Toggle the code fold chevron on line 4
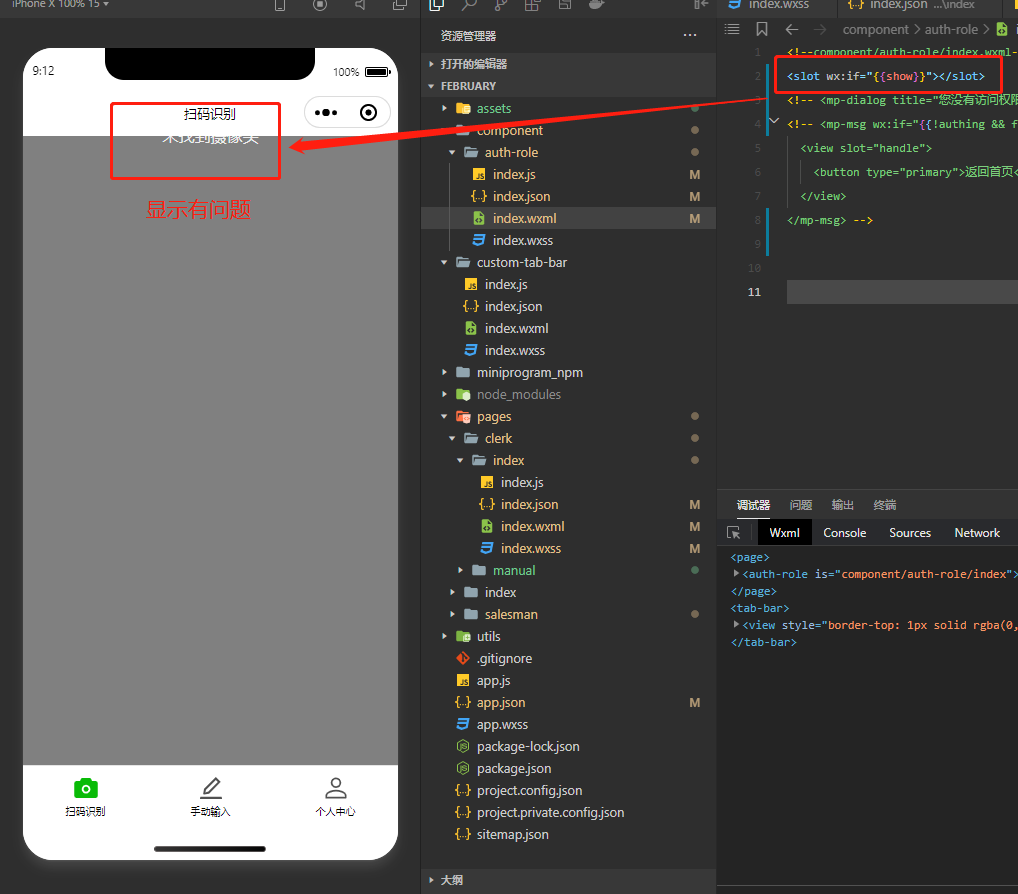The image size is (1018, 894). (x=774, y=121)
